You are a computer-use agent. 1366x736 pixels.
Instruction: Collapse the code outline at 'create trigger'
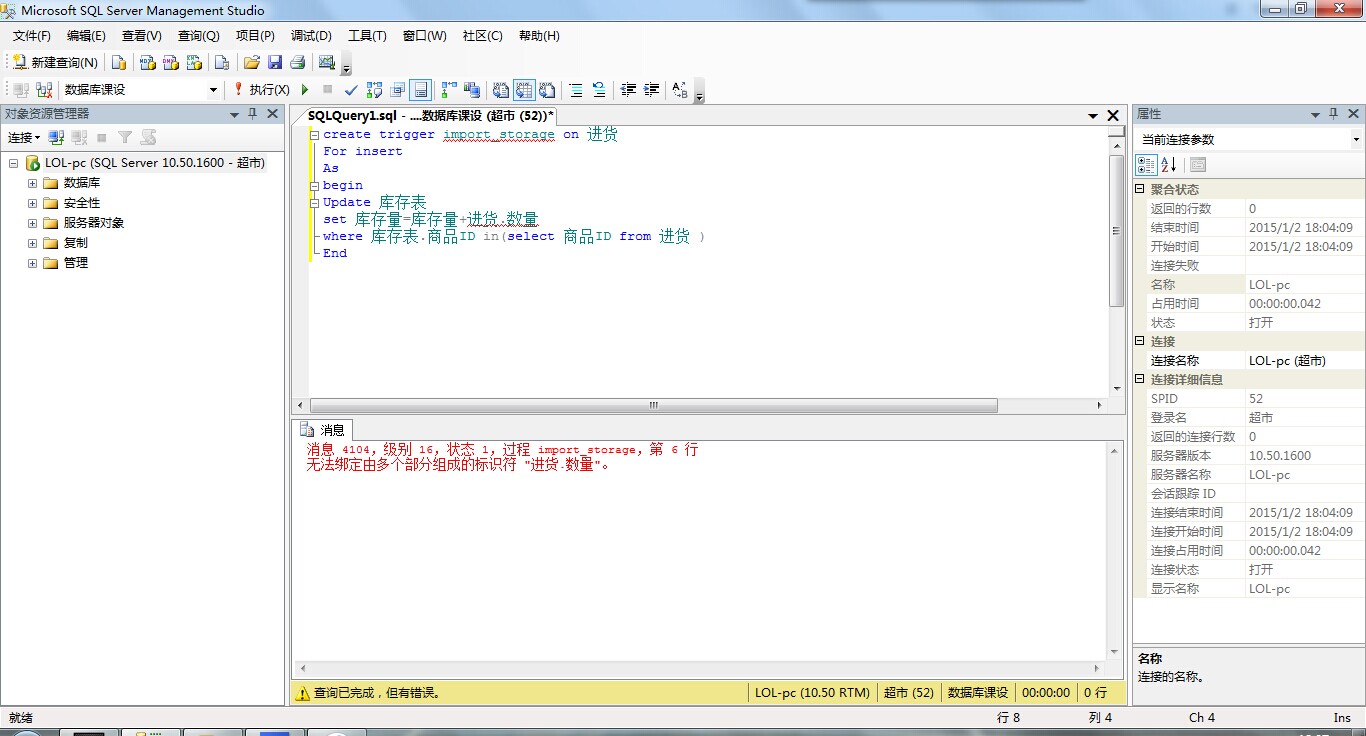click(x=315, y=135)
